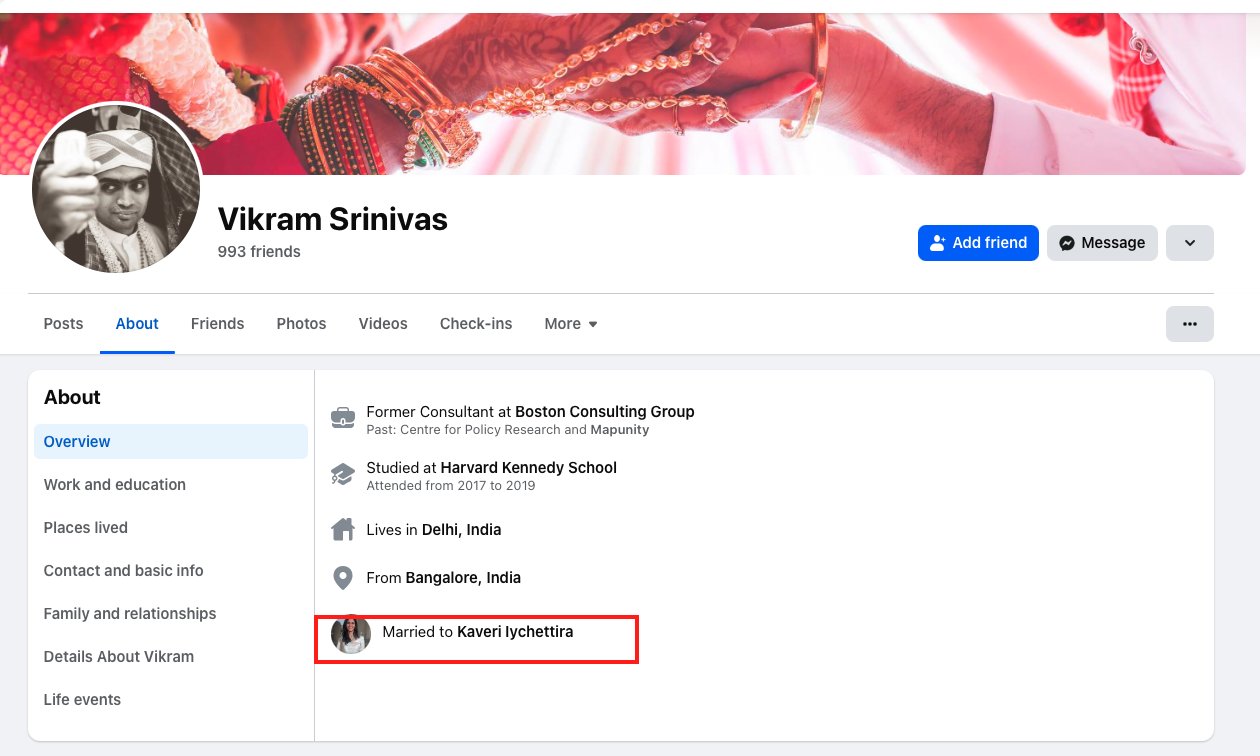The height and width of the screenshot is (756, 1260).
Task: Click the location pin From icon
Action: [343, 578]
